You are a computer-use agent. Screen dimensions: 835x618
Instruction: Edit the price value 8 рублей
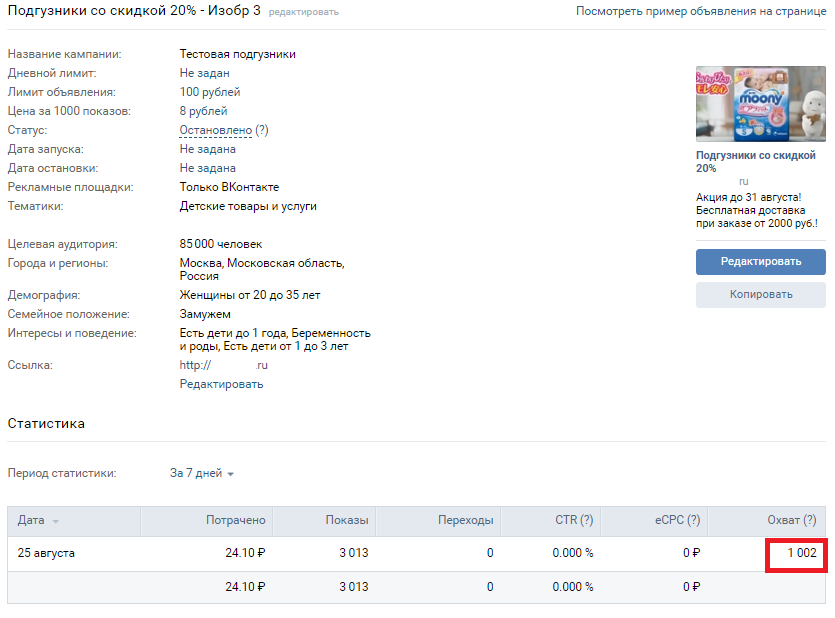tap(203, 111)
